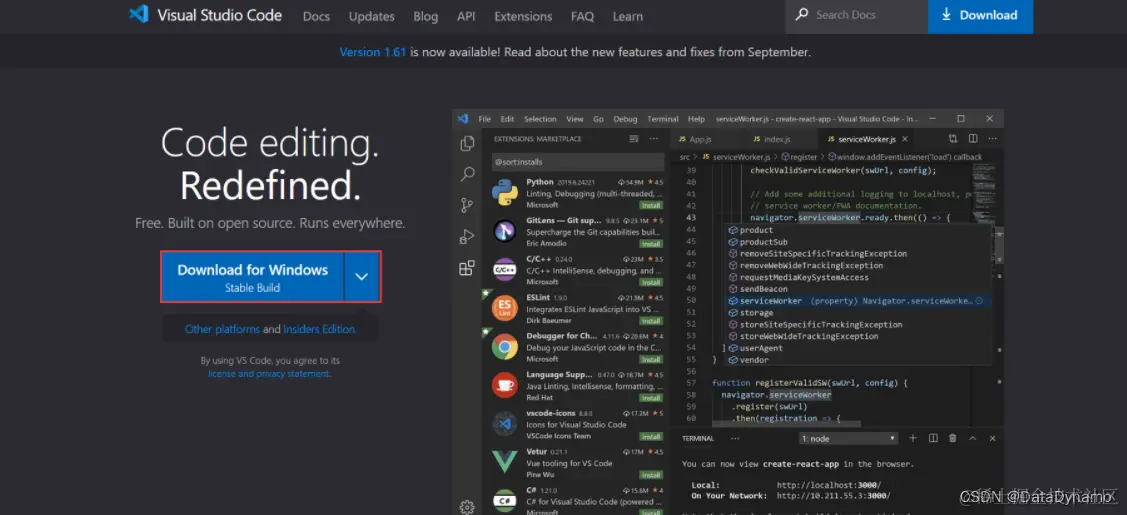Install the Vetur extension
Image resolution: width=1127 pixels, height=515 pixels.
coord(651,475)
